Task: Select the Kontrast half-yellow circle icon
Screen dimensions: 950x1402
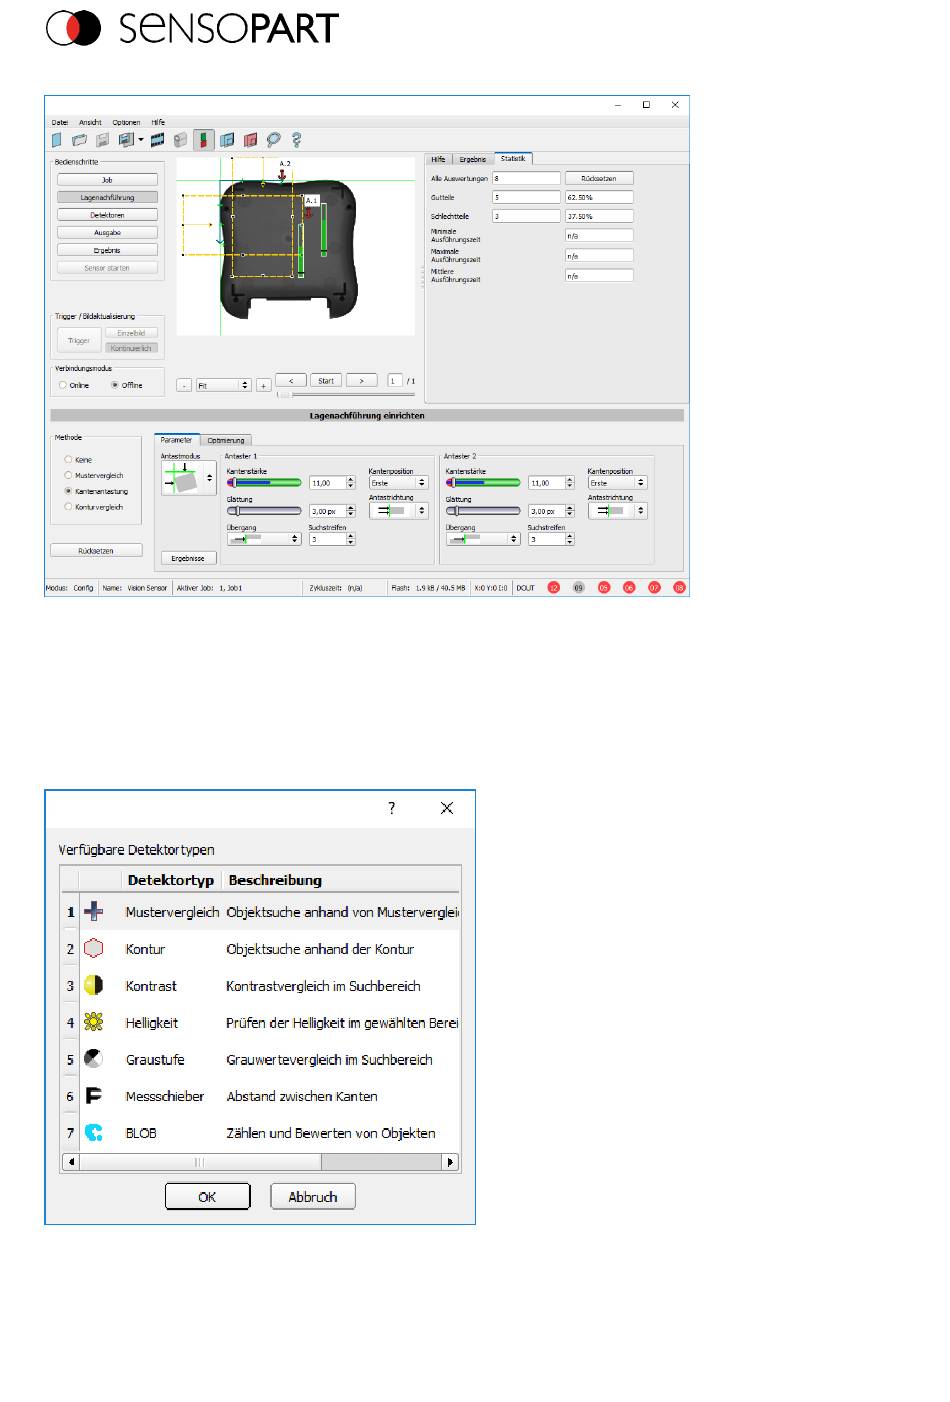Action: click(x=94, y=985)
